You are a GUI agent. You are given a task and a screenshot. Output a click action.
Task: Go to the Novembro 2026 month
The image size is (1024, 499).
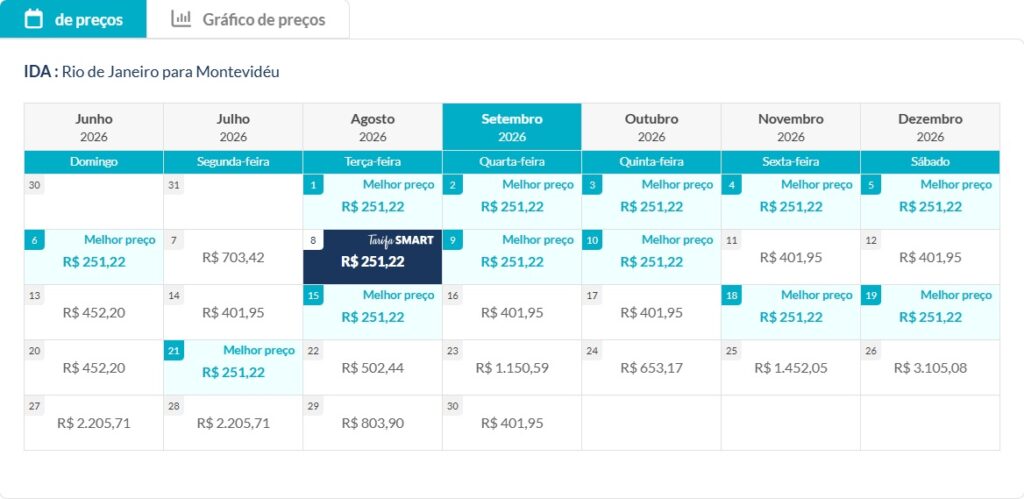(x=790, y=127)
